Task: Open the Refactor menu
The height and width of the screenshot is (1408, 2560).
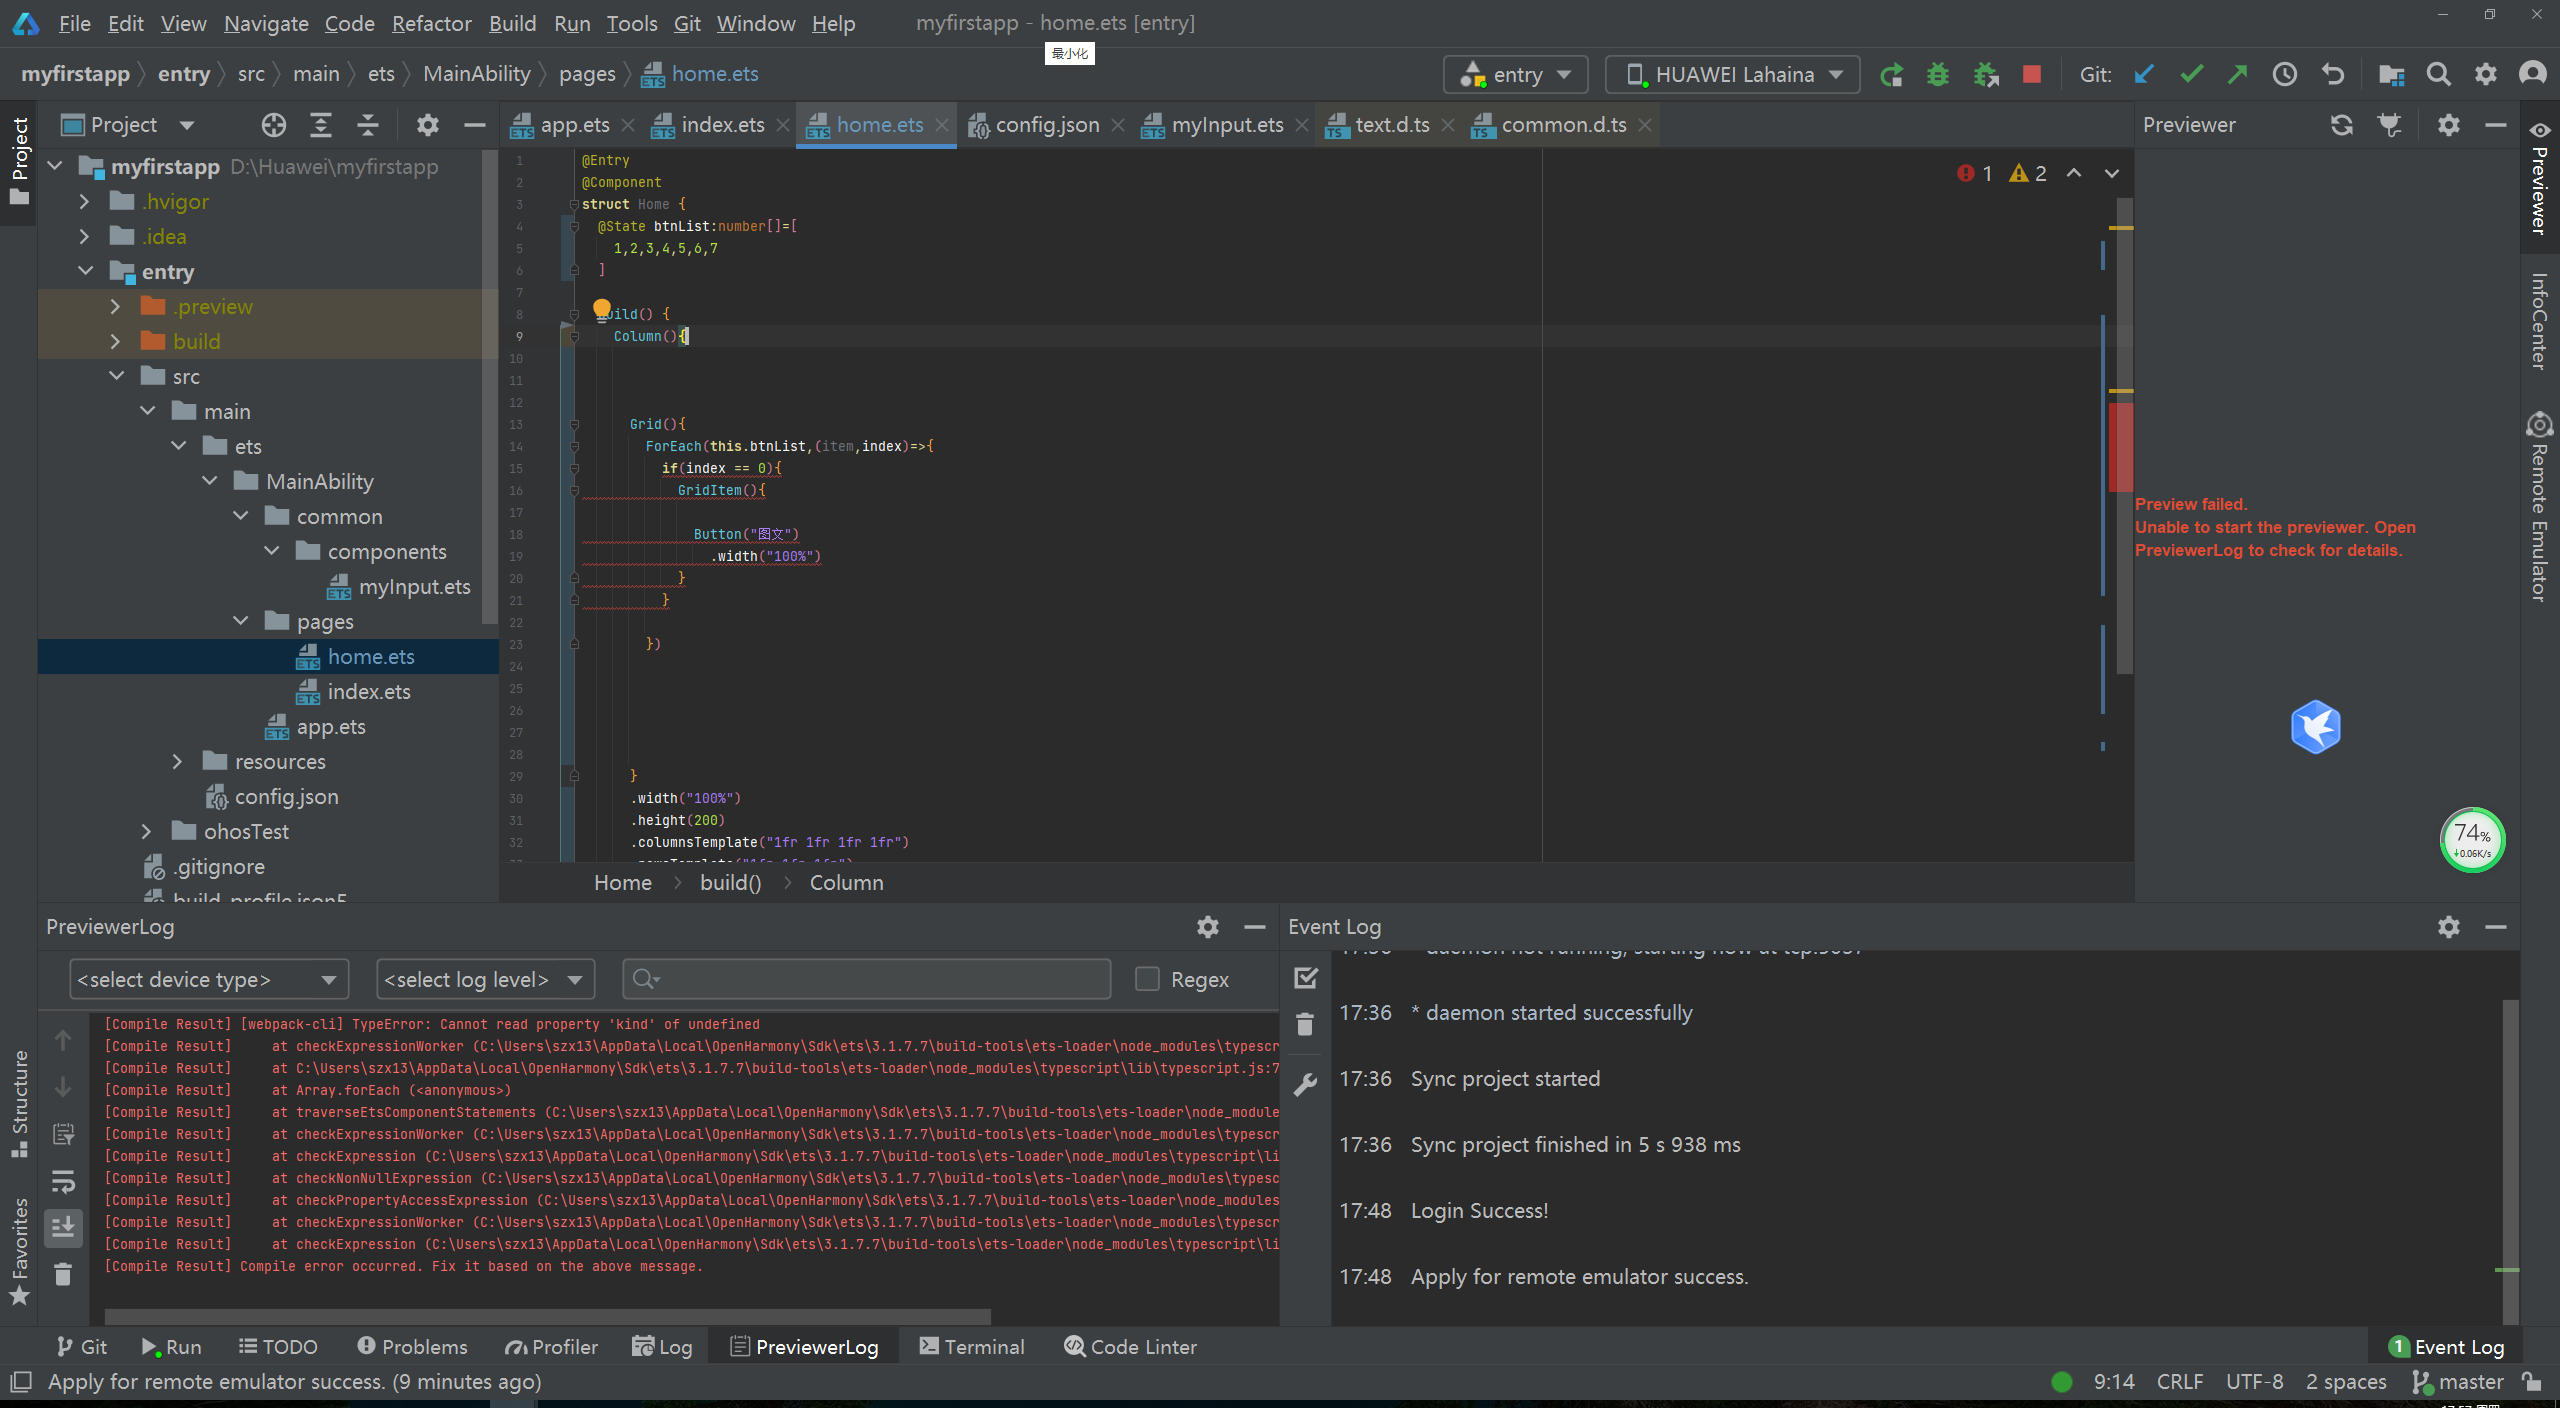Action: pyautogui.click(x=431, y=23)
